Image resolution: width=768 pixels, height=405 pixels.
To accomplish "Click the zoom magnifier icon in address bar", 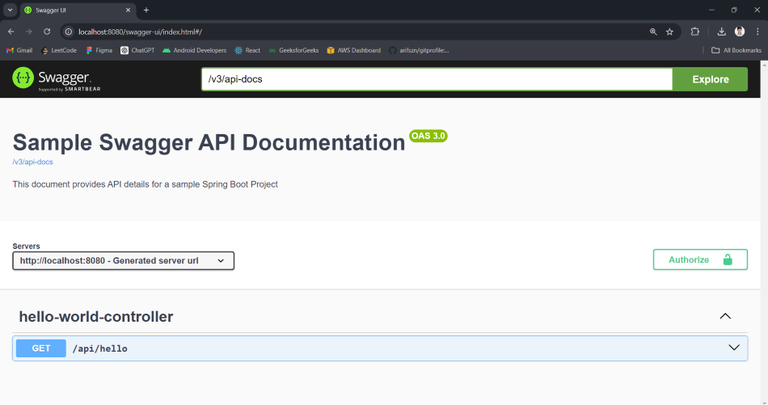I will [x=653, y=31].
